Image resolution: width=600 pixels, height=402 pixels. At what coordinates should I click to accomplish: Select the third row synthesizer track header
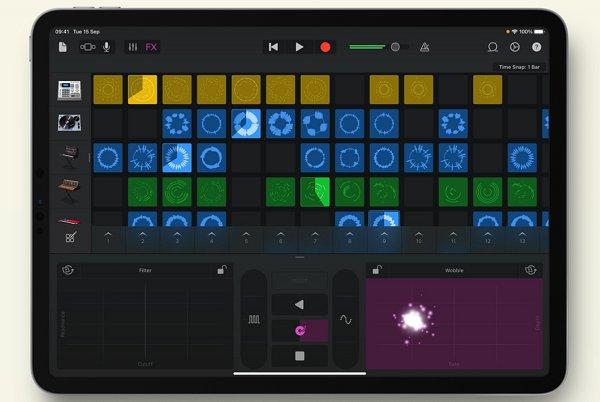point(69,156)
